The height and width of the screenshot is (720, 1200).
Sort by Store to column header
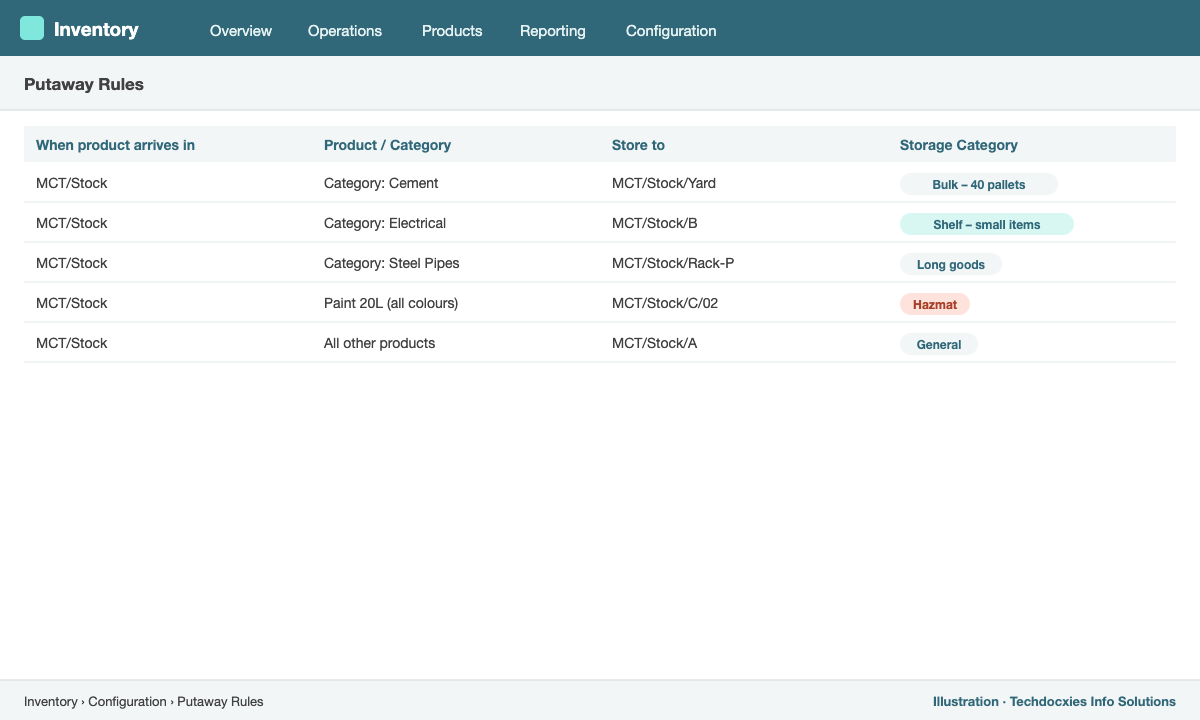[638, 145]
